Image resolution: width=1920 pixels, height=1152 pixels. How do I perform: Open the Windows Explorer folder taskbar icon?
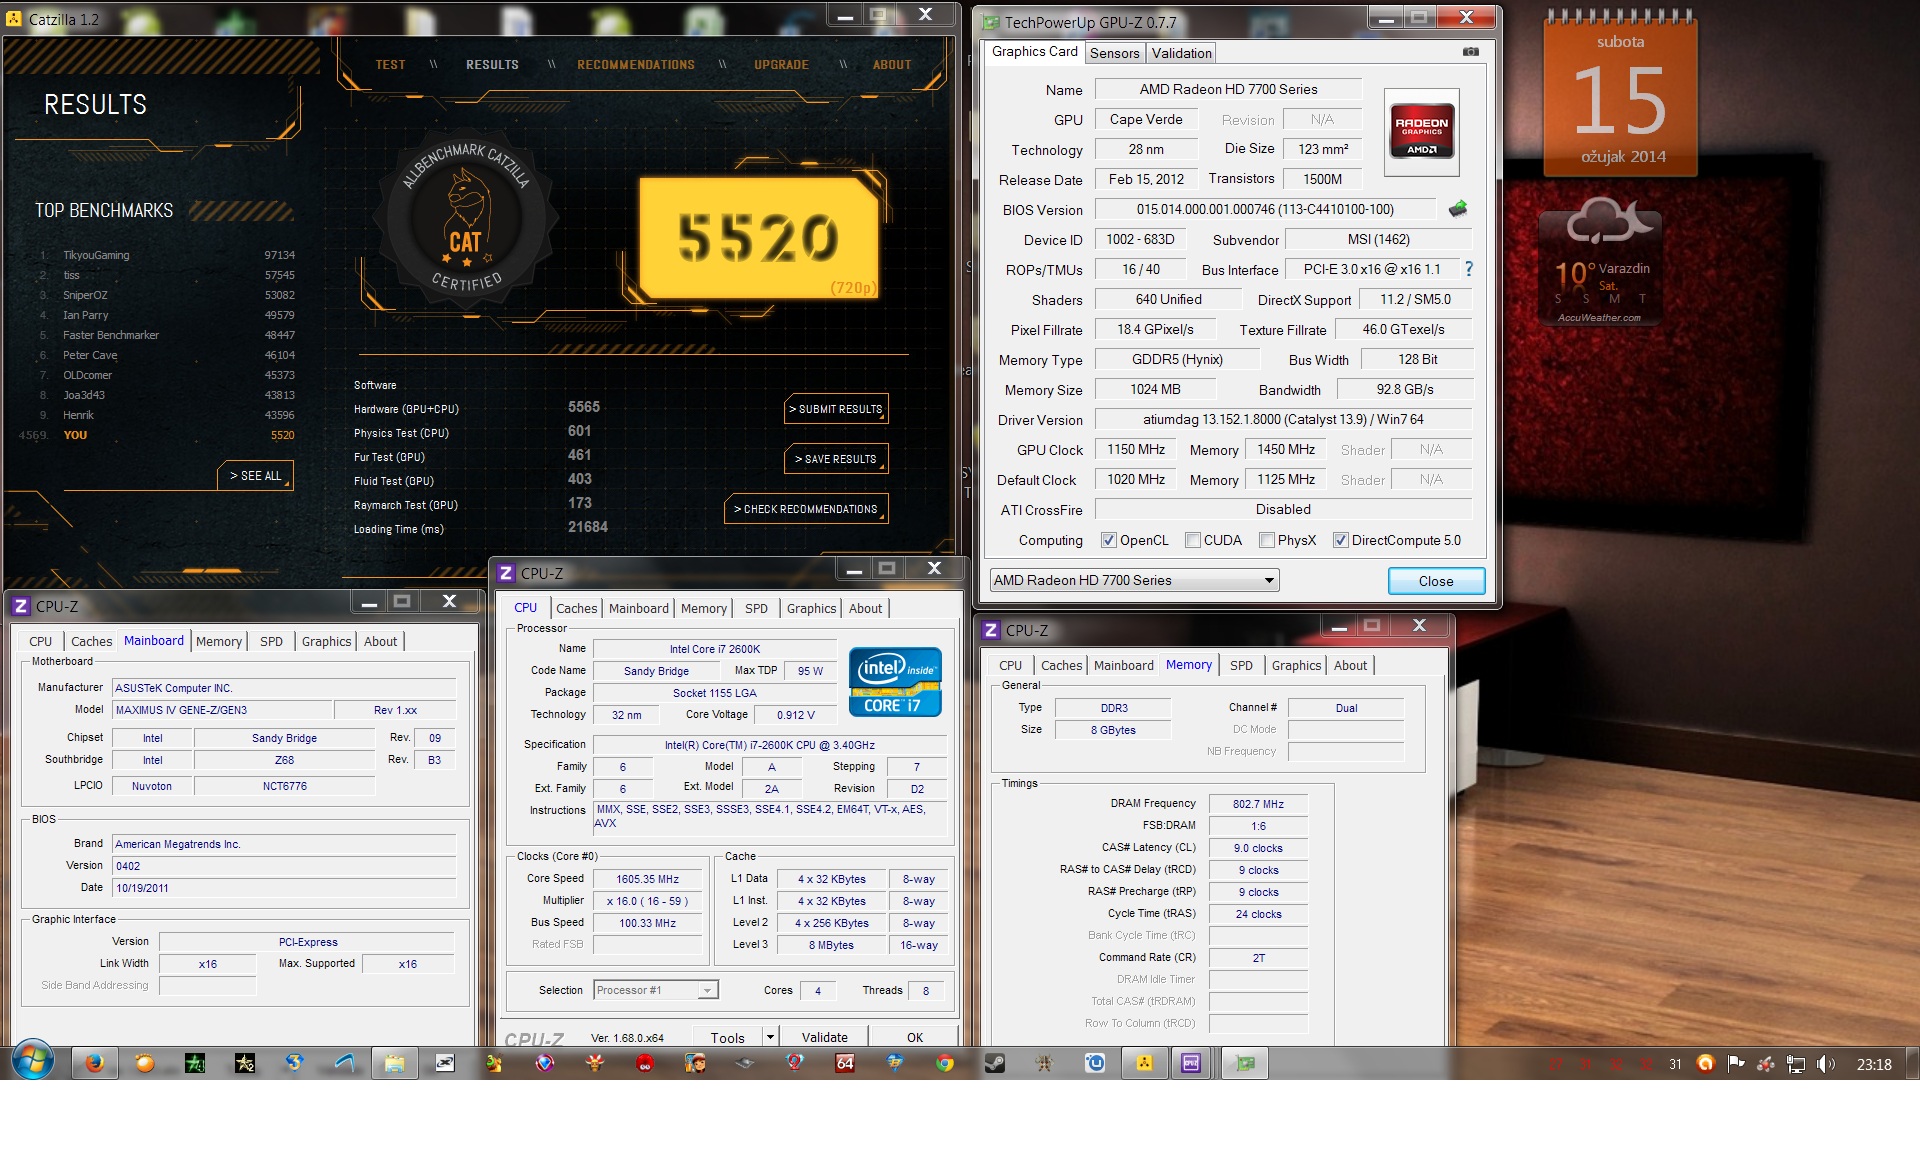point(394,1063)
